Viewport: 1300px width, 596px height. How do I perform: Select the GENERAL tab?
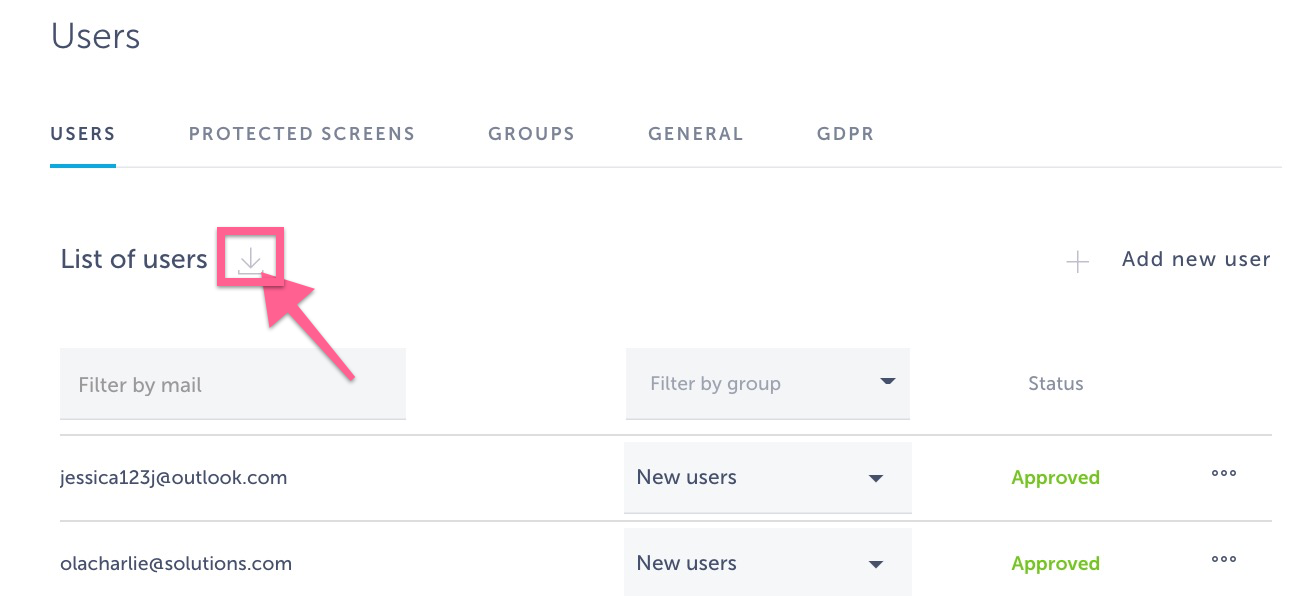[x=695, y=133]
